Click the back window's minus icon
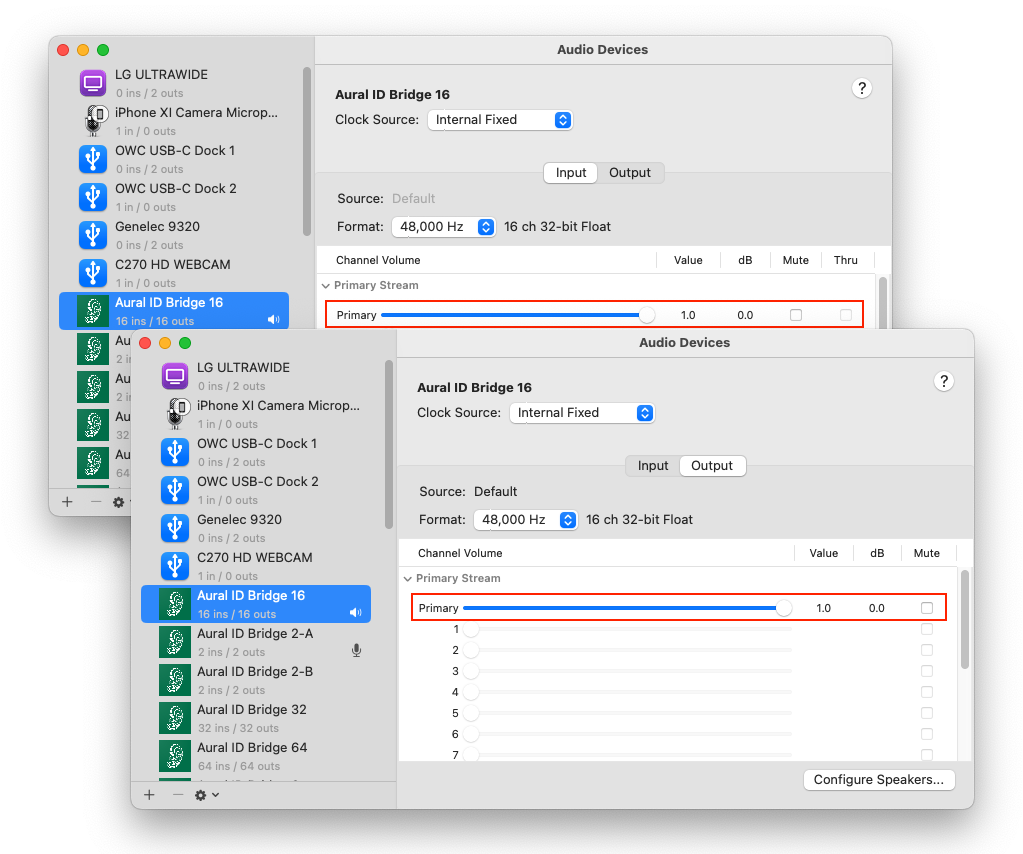1023x854 pixels. click(x=96, y=502)
